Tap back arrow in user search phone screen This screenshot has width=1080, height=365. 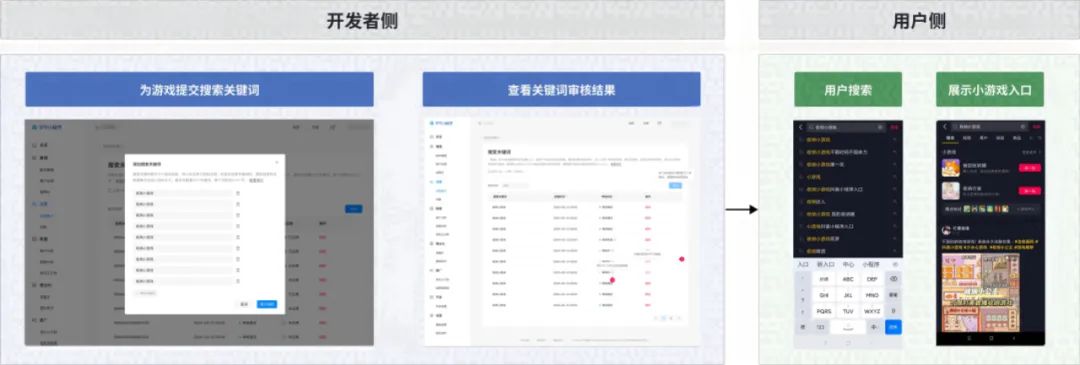click(801, 127)
